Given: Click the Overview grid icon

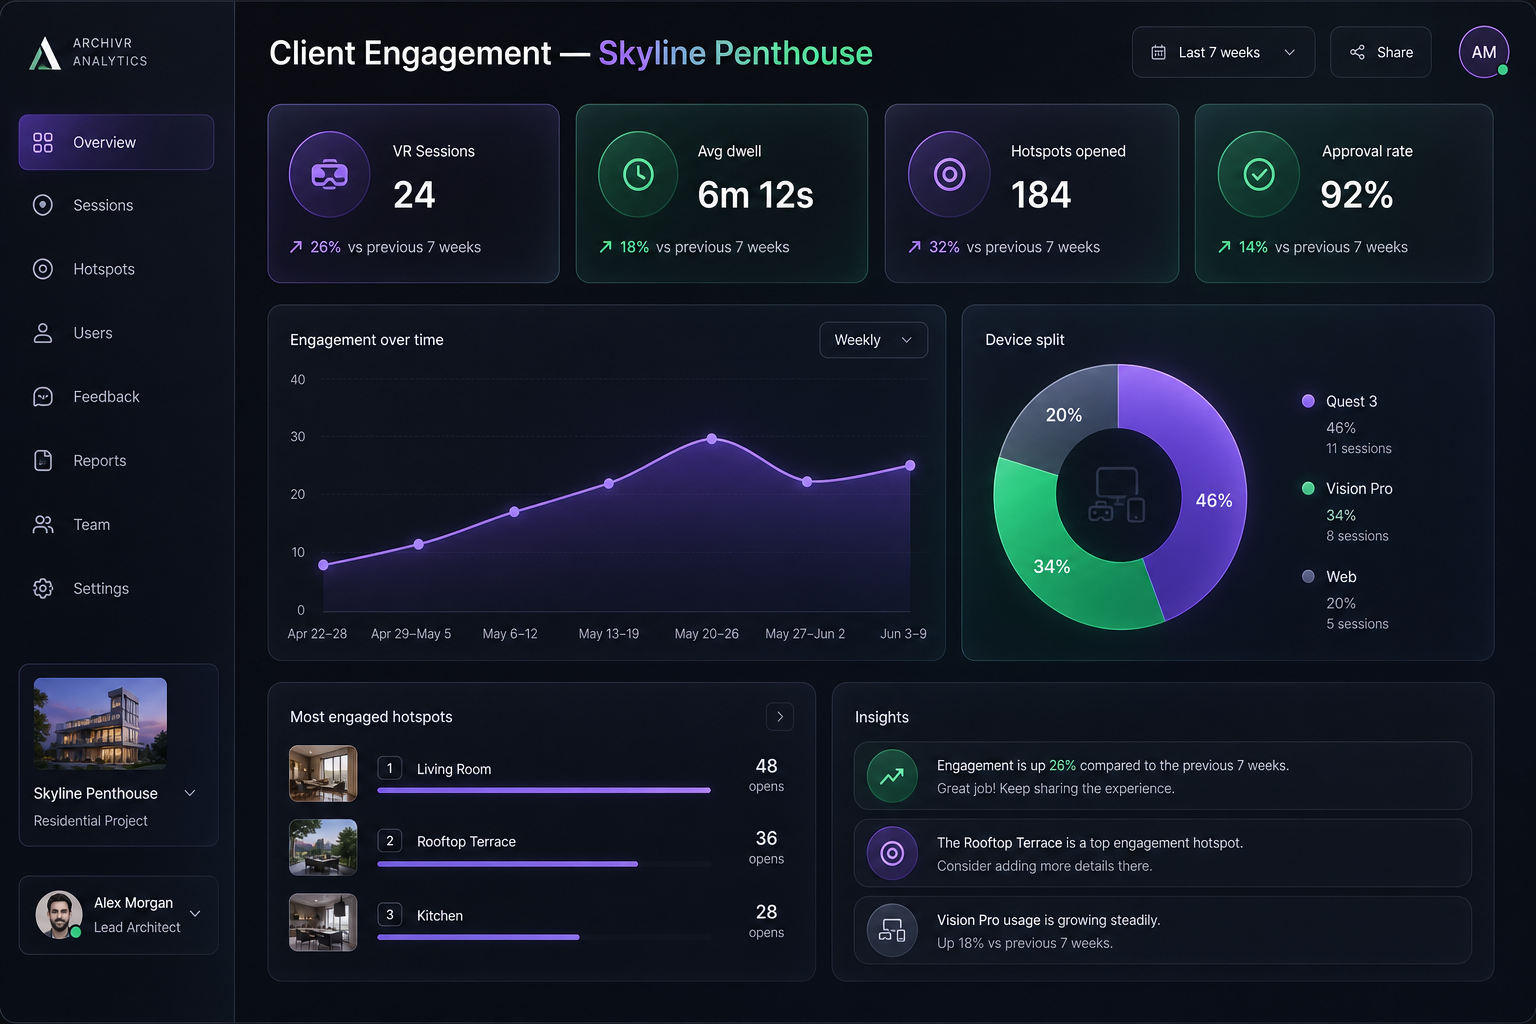Looking at the screenshot, I should tap(43, 142).
